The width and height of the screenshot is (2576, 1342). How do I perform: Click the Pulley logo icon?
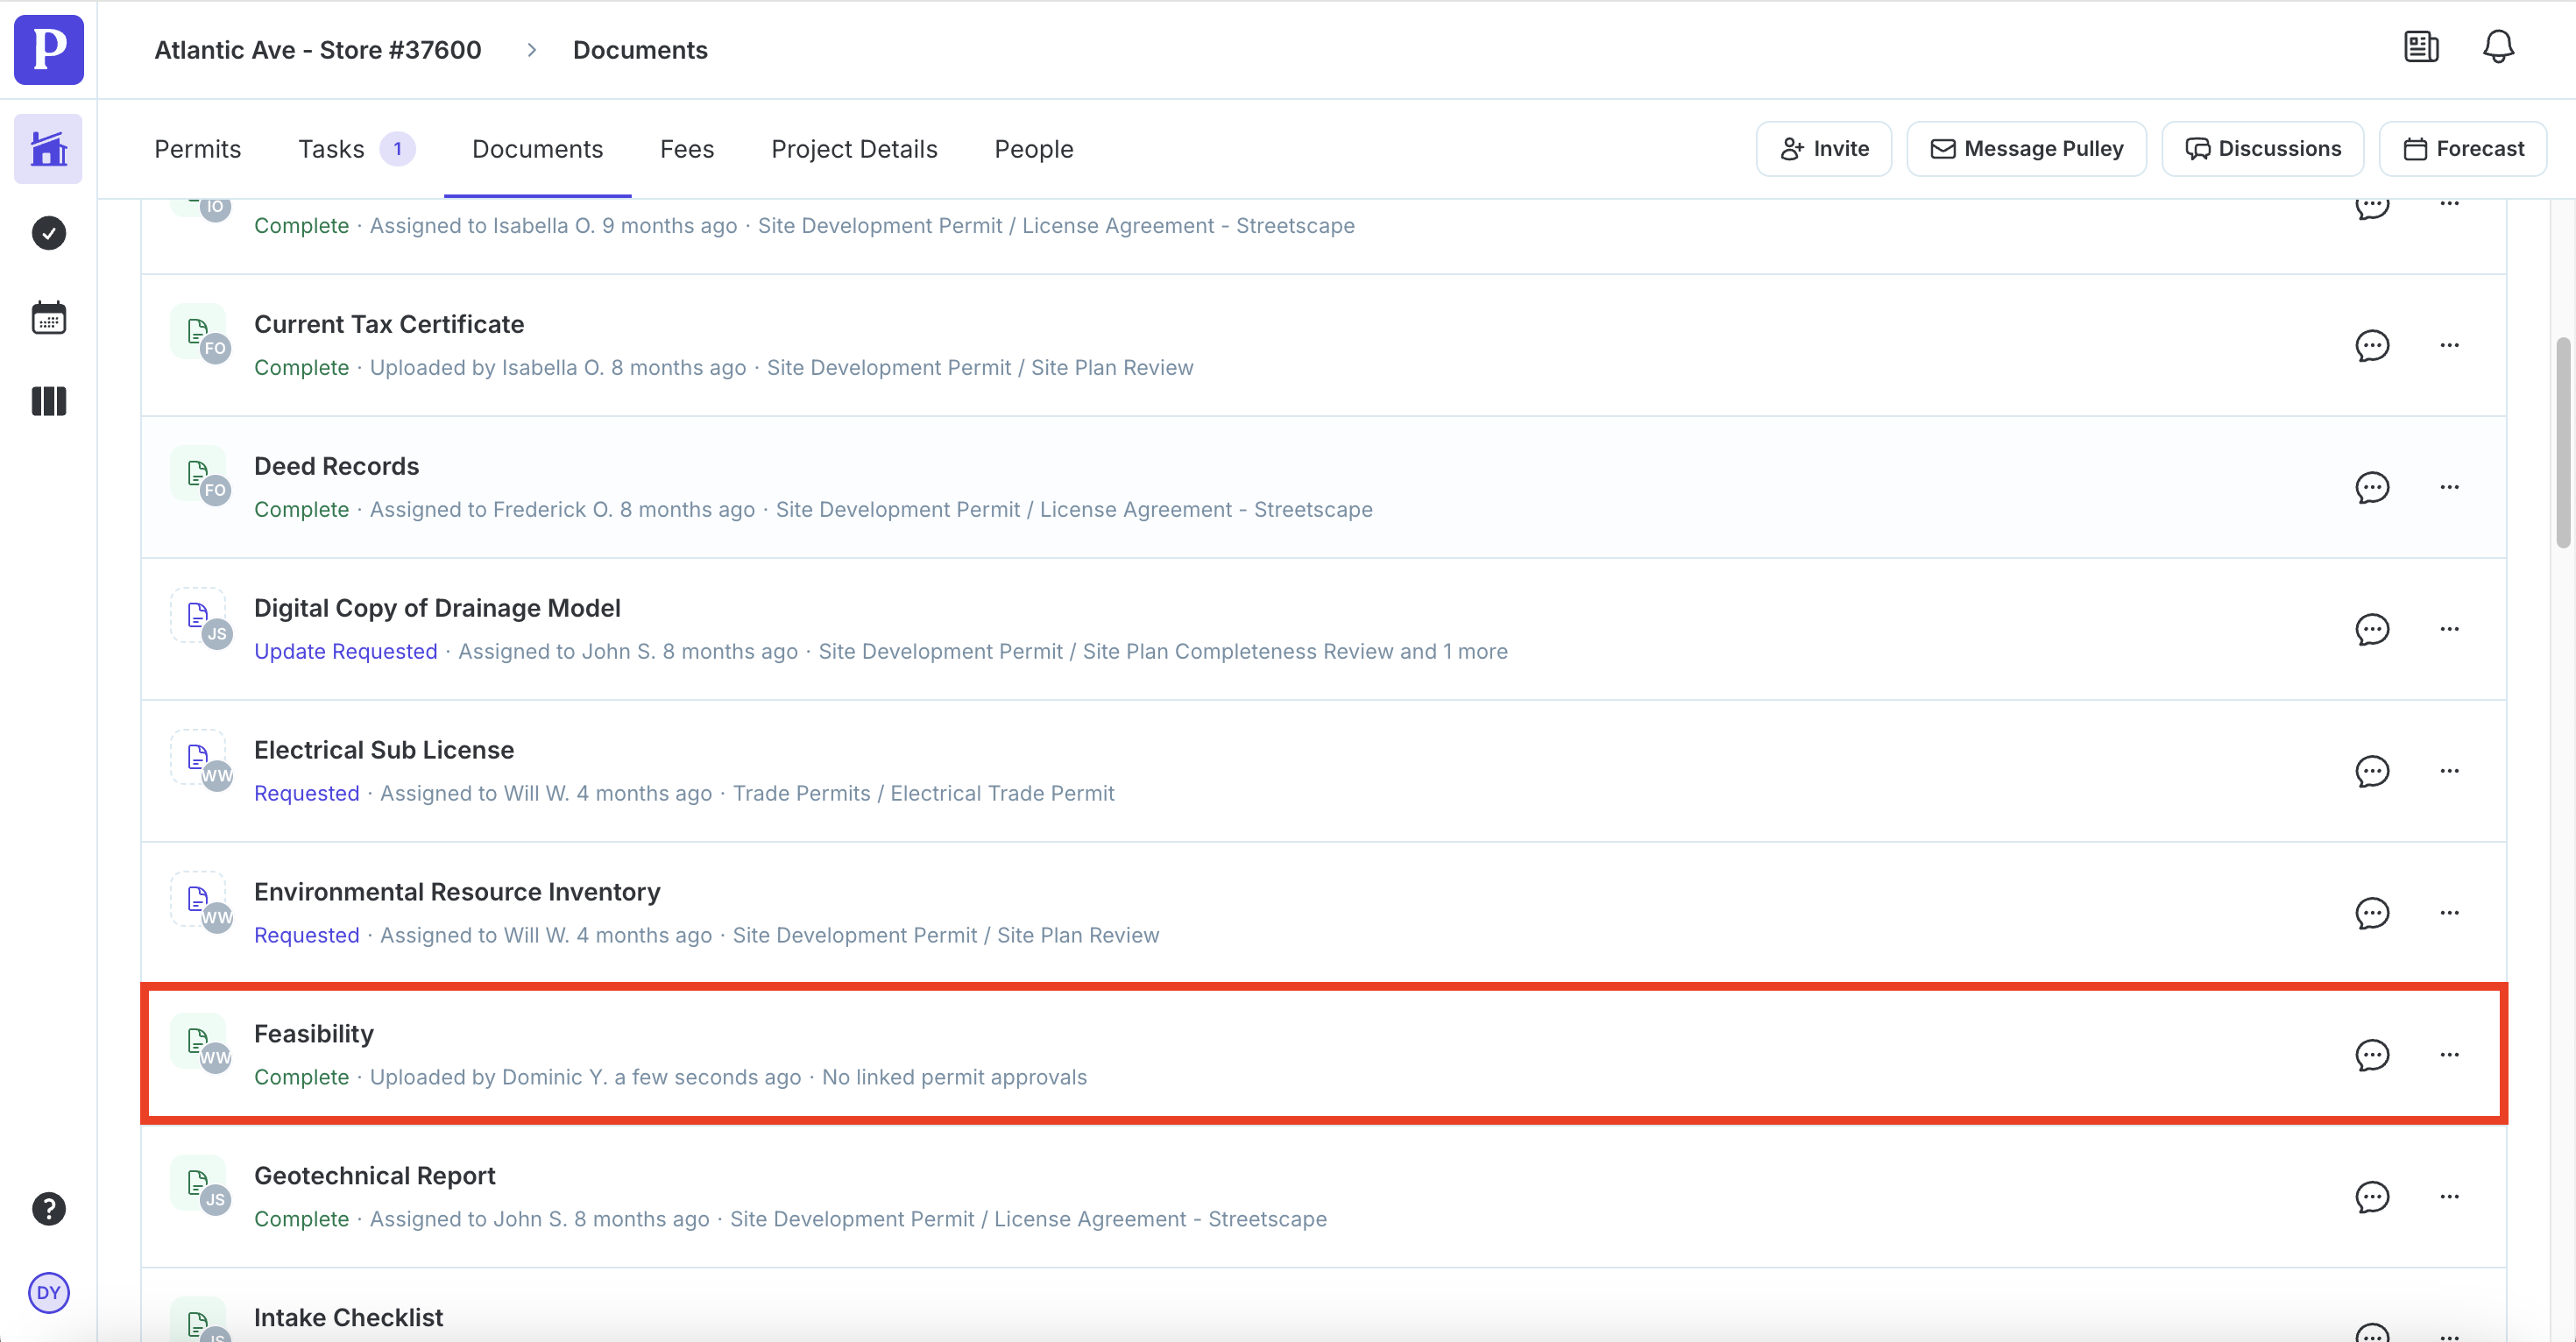(x=48, y=49)
